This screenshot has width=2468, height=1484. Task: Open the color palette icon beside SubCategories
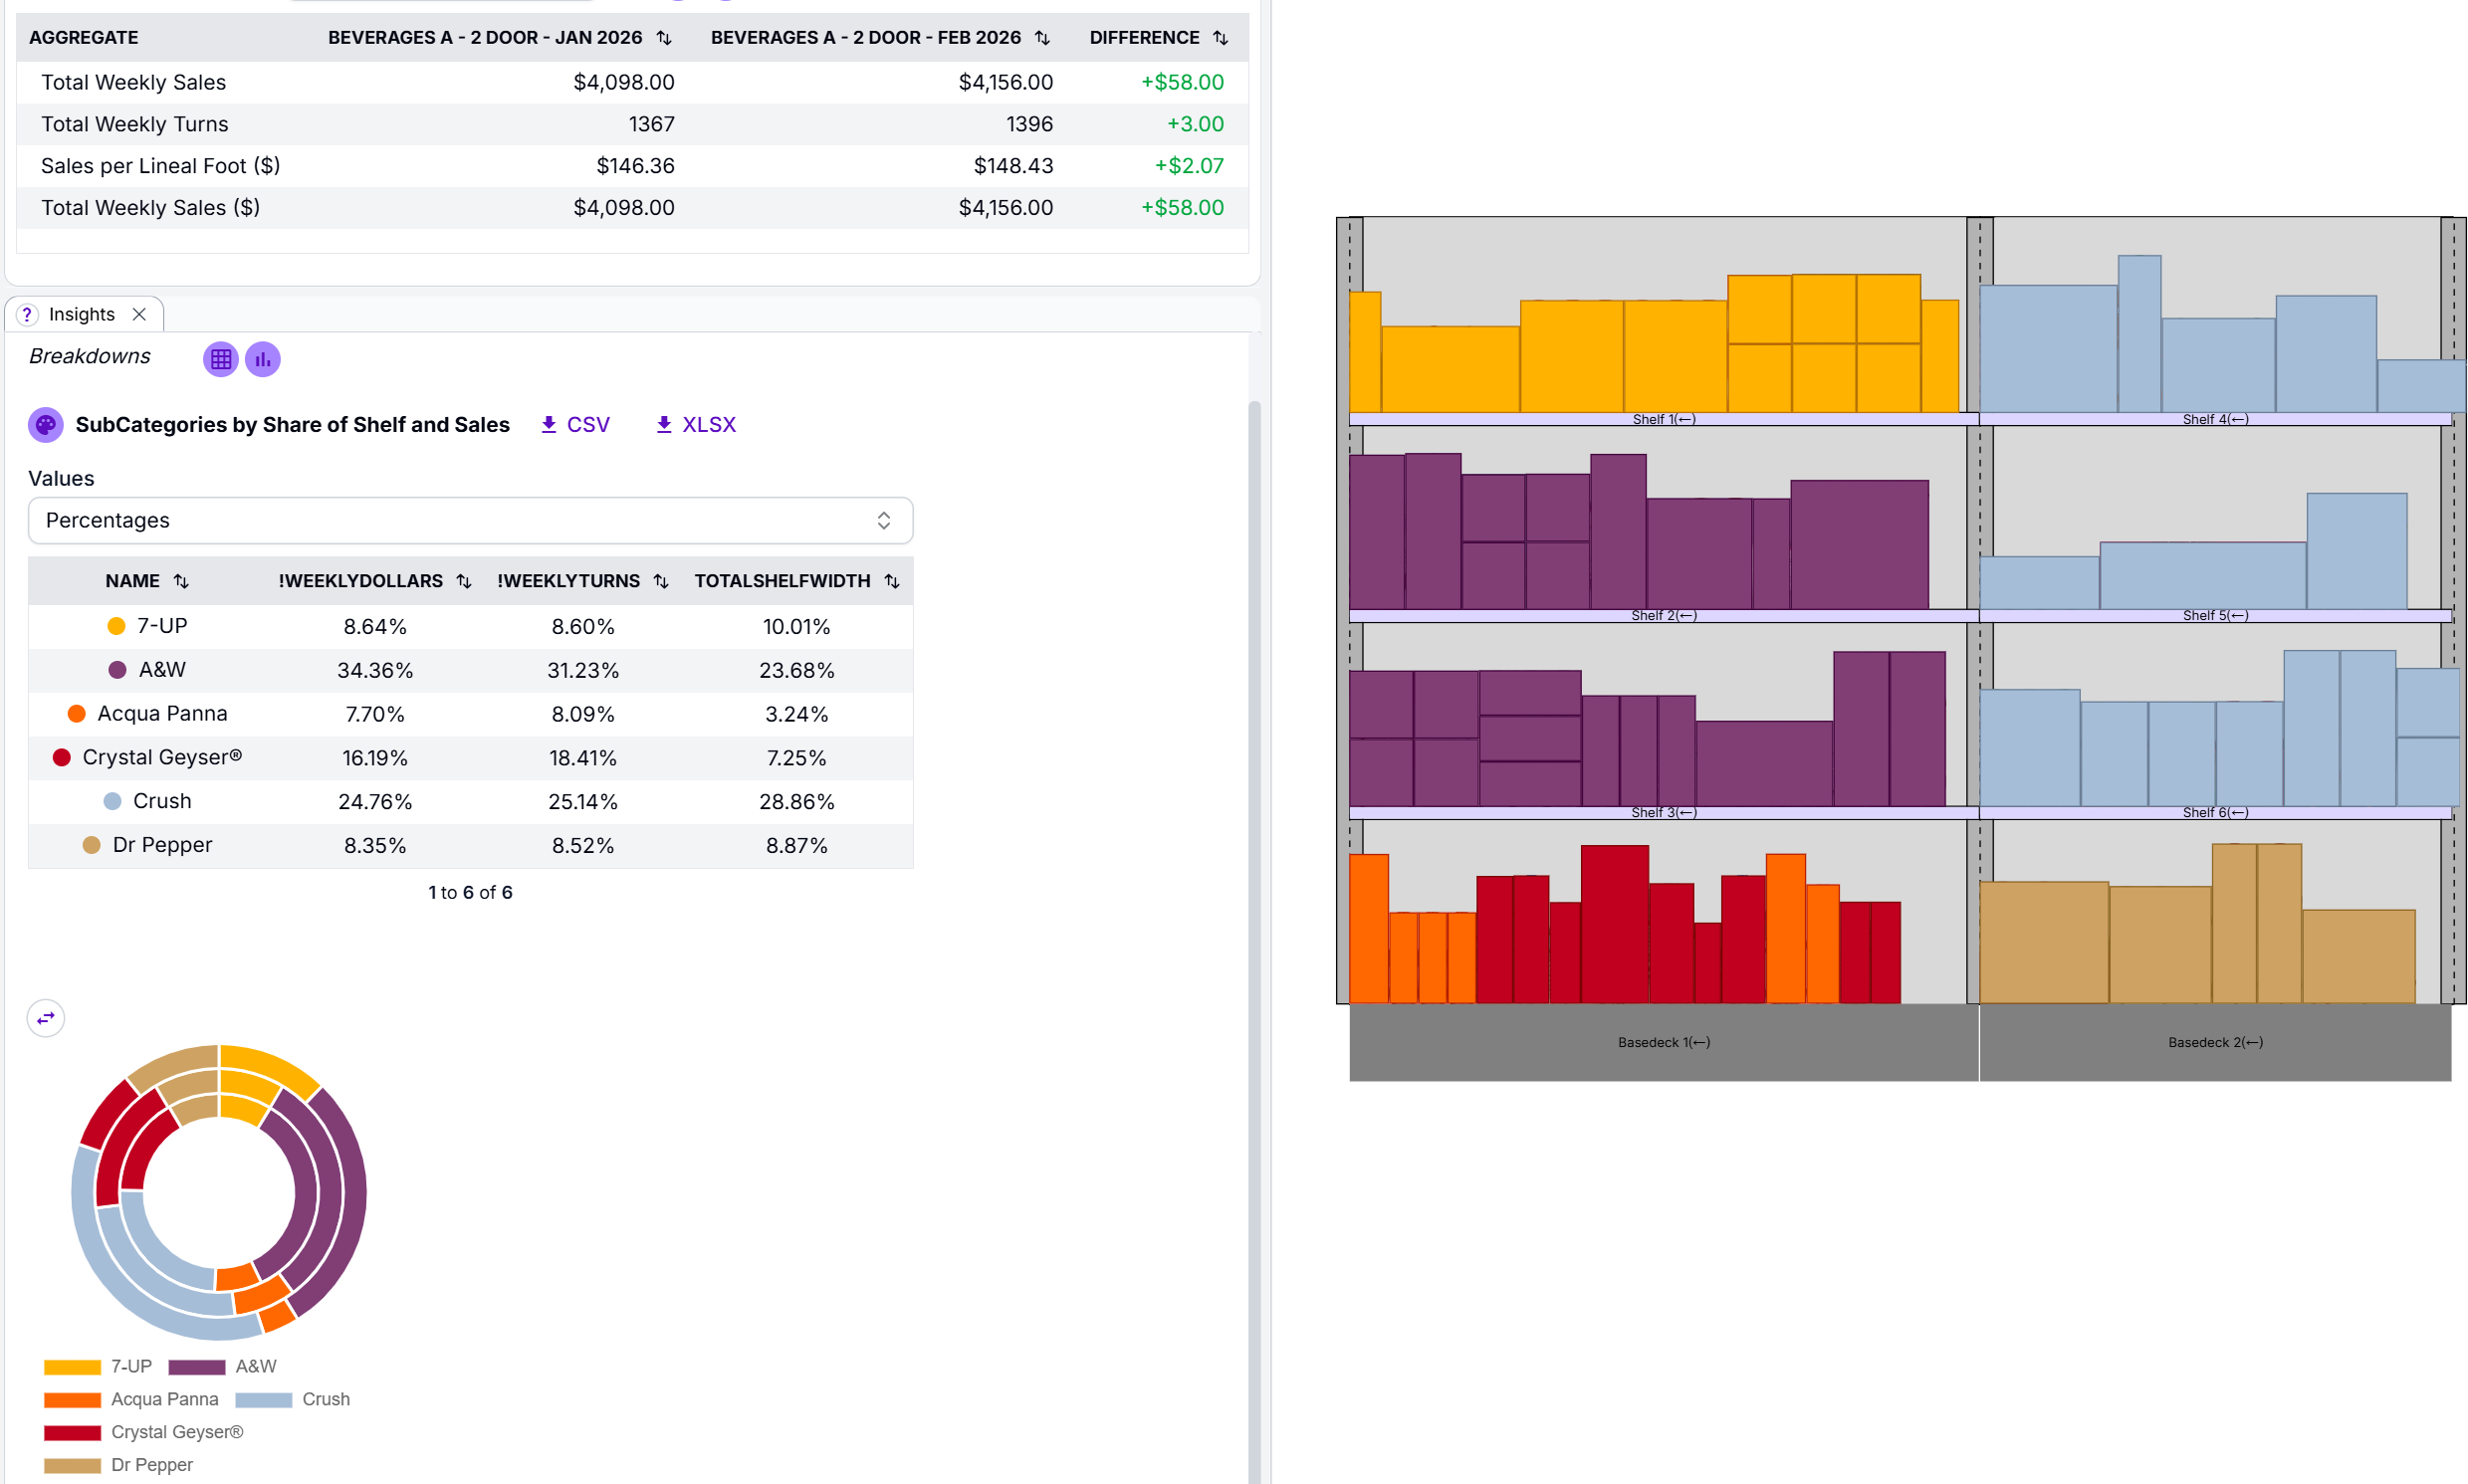point(46,425)
